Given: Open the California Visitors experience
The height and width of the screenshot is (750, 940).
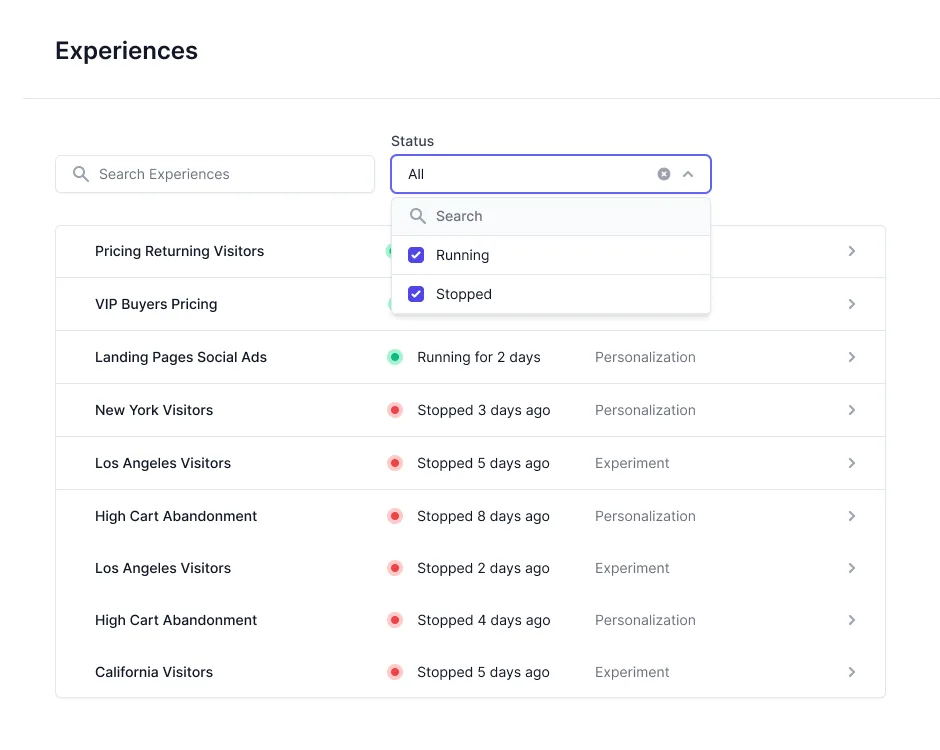Looking at the screenshot, I should tap(154, 672).
